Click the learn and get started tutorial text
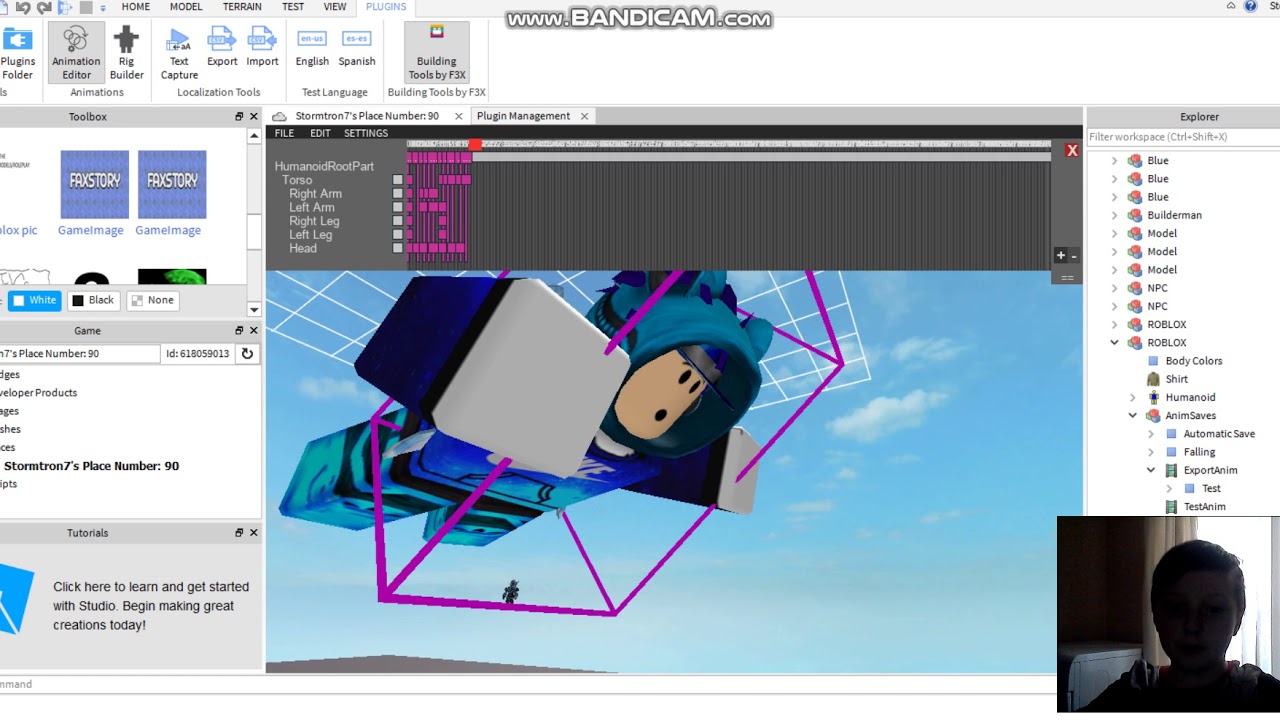The height and width of the screenshot is (720, 1280). coord(151,606)
